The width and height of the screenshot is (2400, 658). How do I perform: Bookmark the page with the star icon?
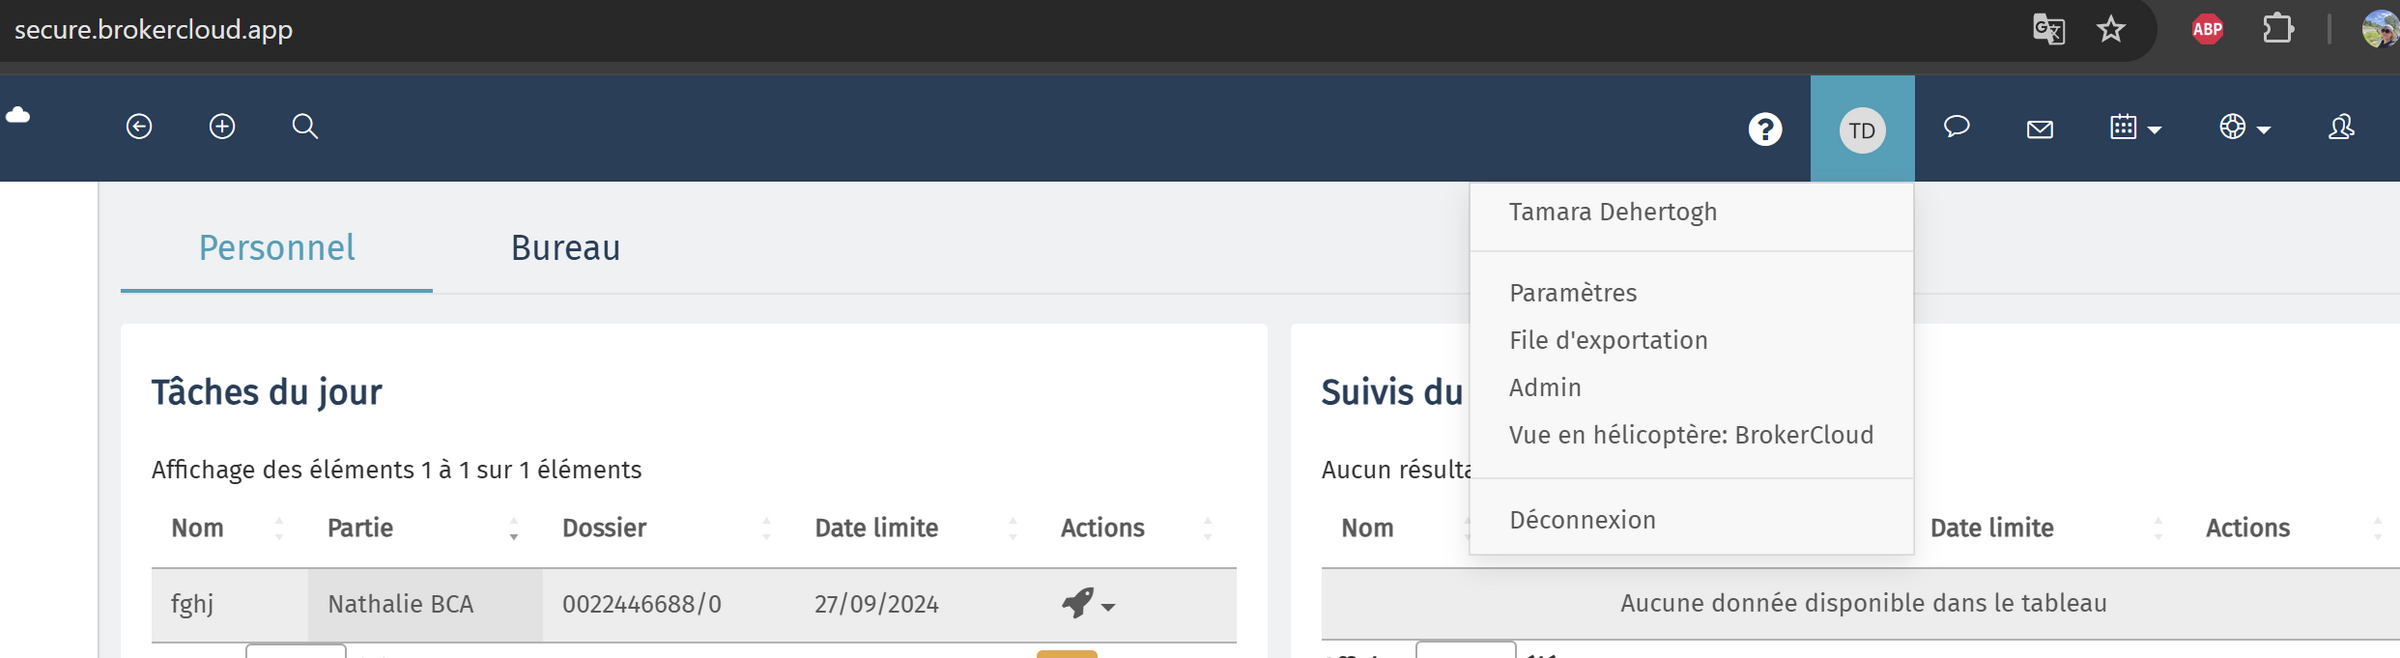[x=2111, y=29]
